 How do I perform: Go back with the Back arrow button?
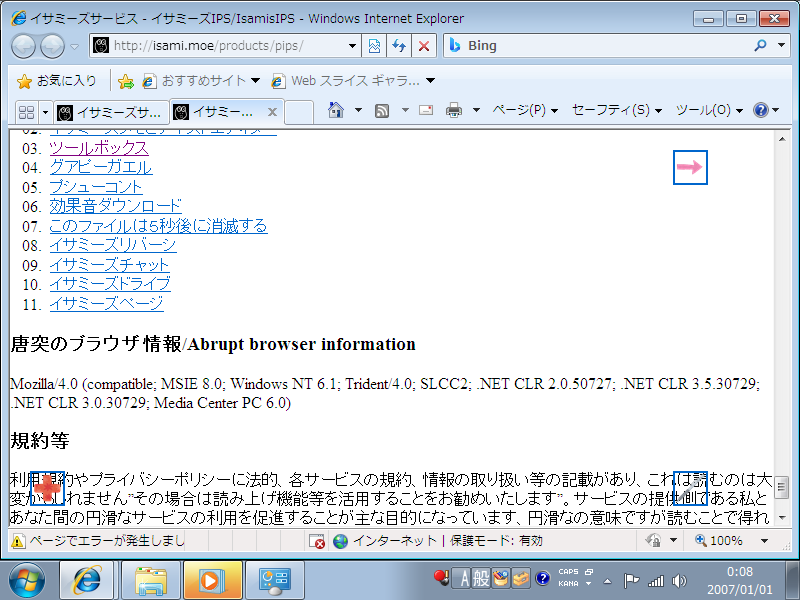click(23, 46)
